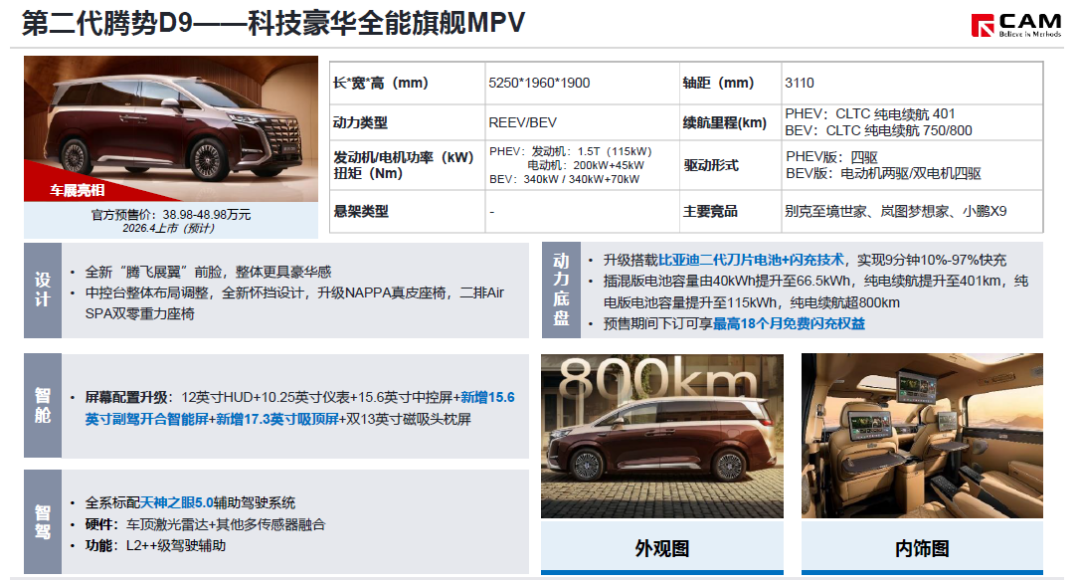Screen dimensions: 1080x582
Task: Select the PHEV版: 四驱 text
Action: coord(831,157)
